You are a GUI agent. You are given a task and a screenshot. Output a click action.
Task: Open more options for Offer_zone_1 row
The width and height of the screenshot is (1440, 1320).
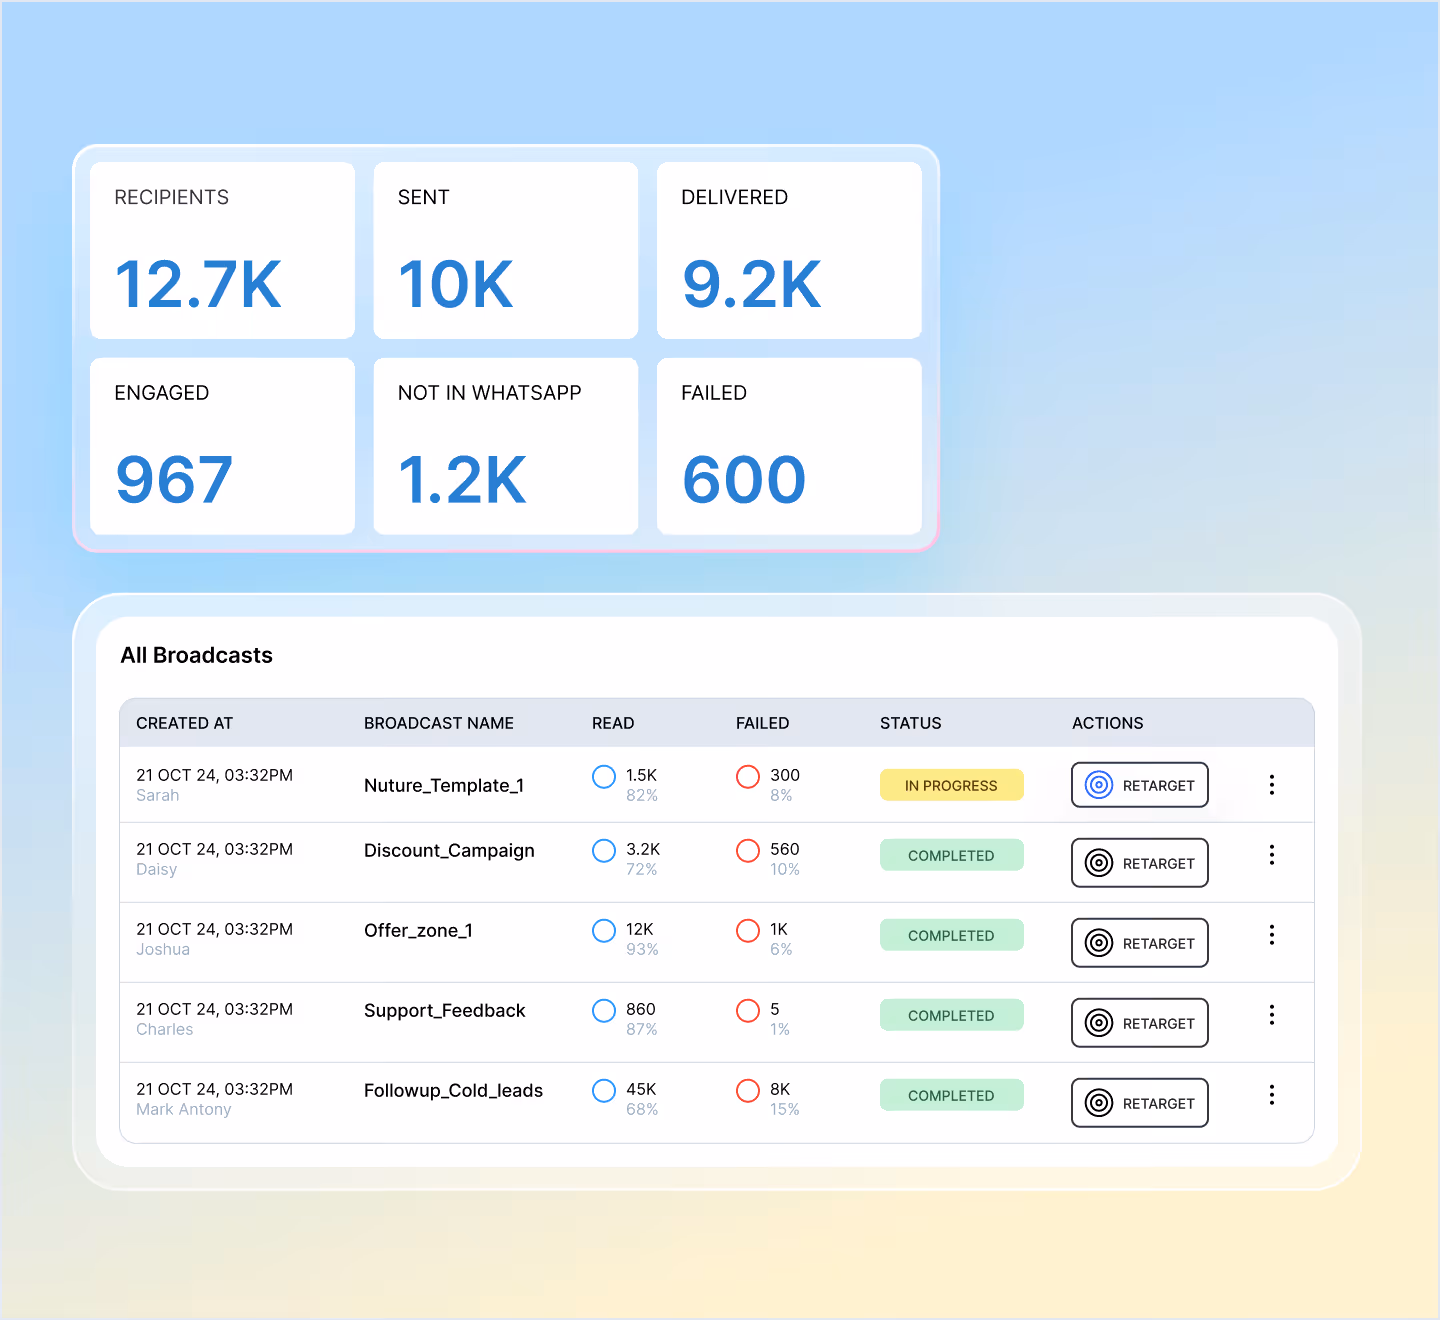coord(1272,935)
